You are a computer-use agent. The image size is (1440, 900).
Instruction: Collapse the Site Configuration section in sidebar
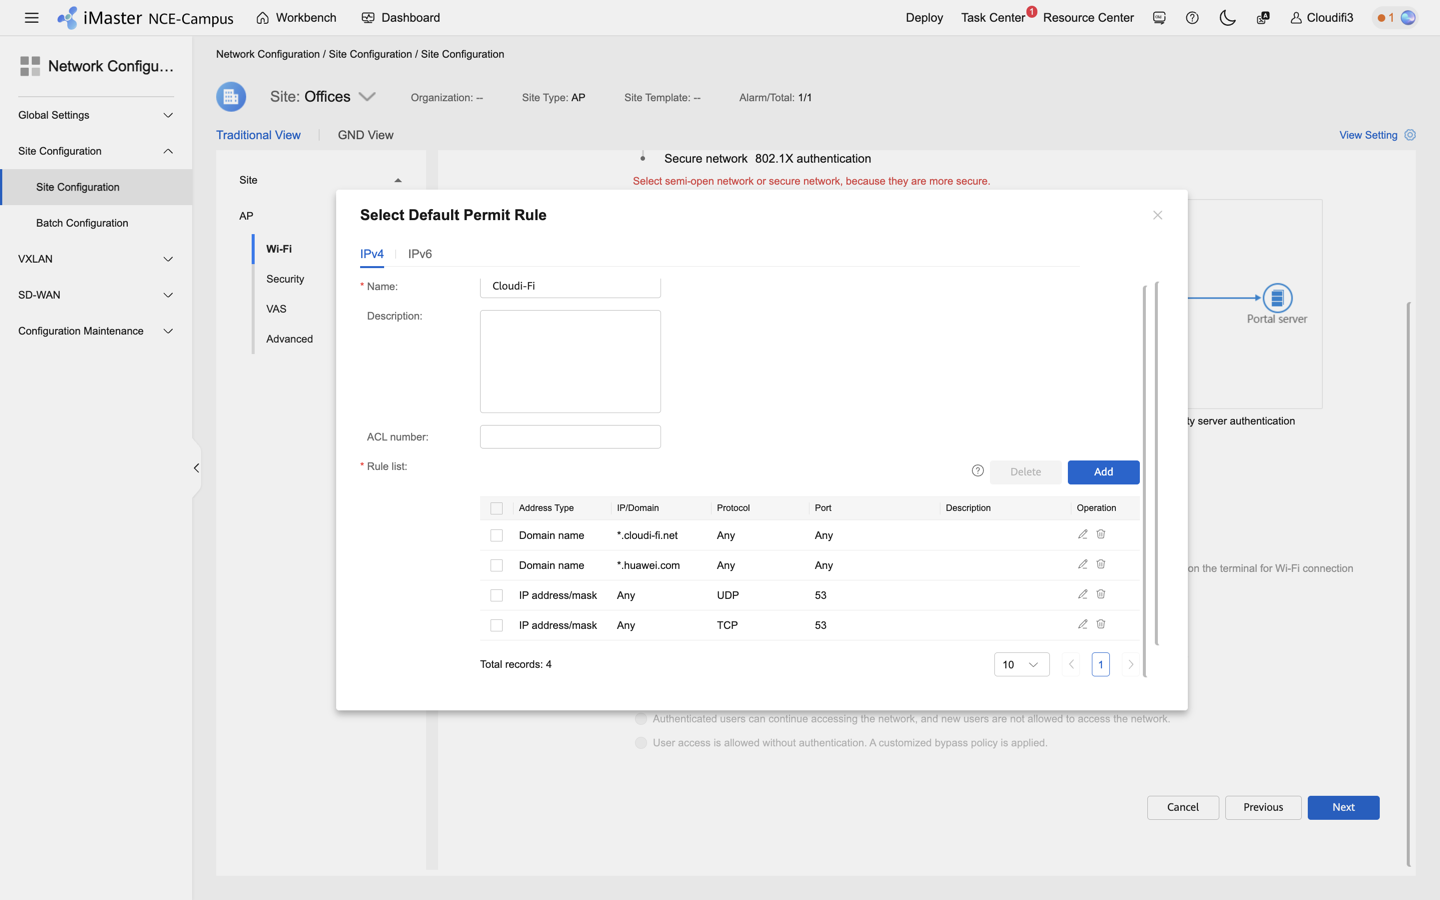click(167, 151)
